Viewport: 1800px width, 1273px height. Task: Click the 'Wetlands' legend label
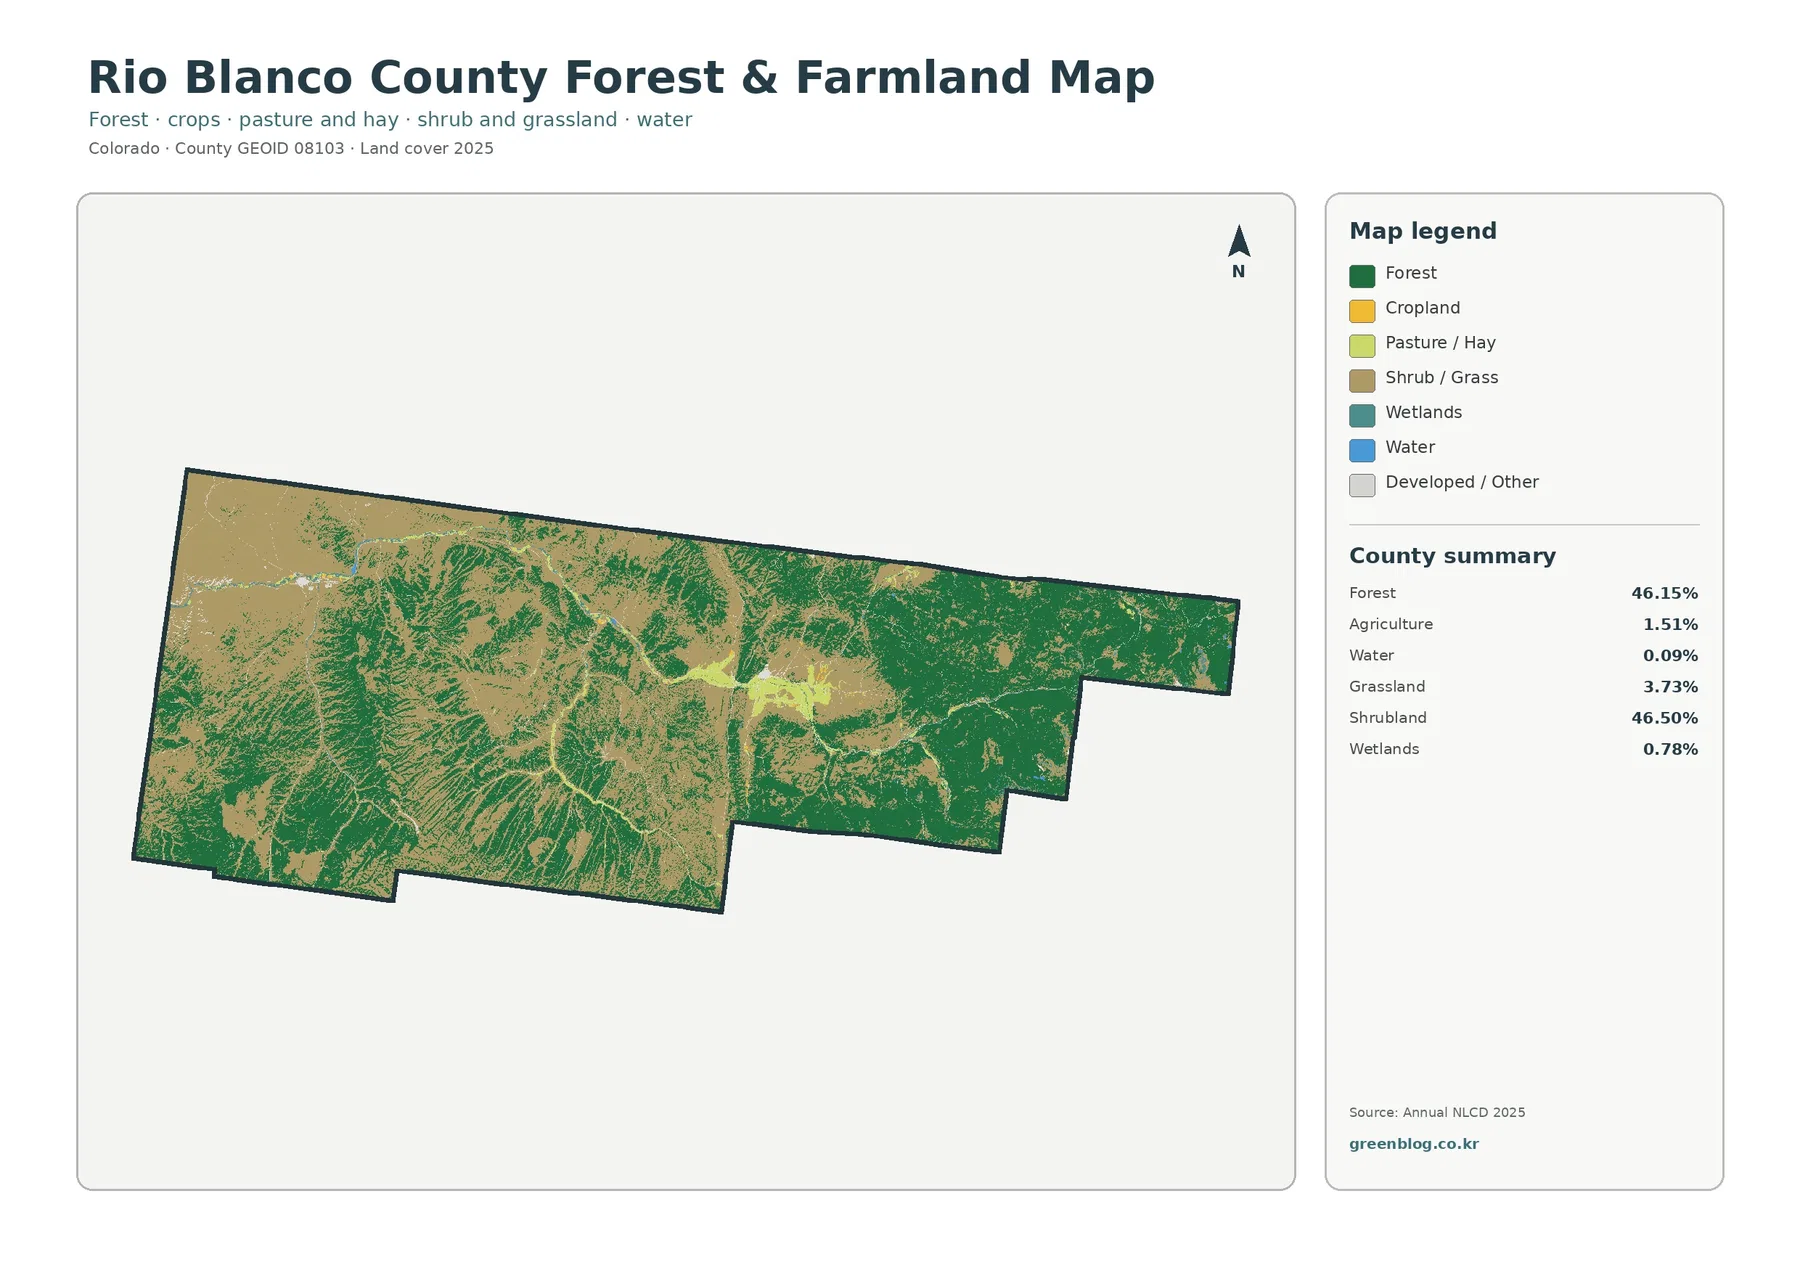(1423, 412)
